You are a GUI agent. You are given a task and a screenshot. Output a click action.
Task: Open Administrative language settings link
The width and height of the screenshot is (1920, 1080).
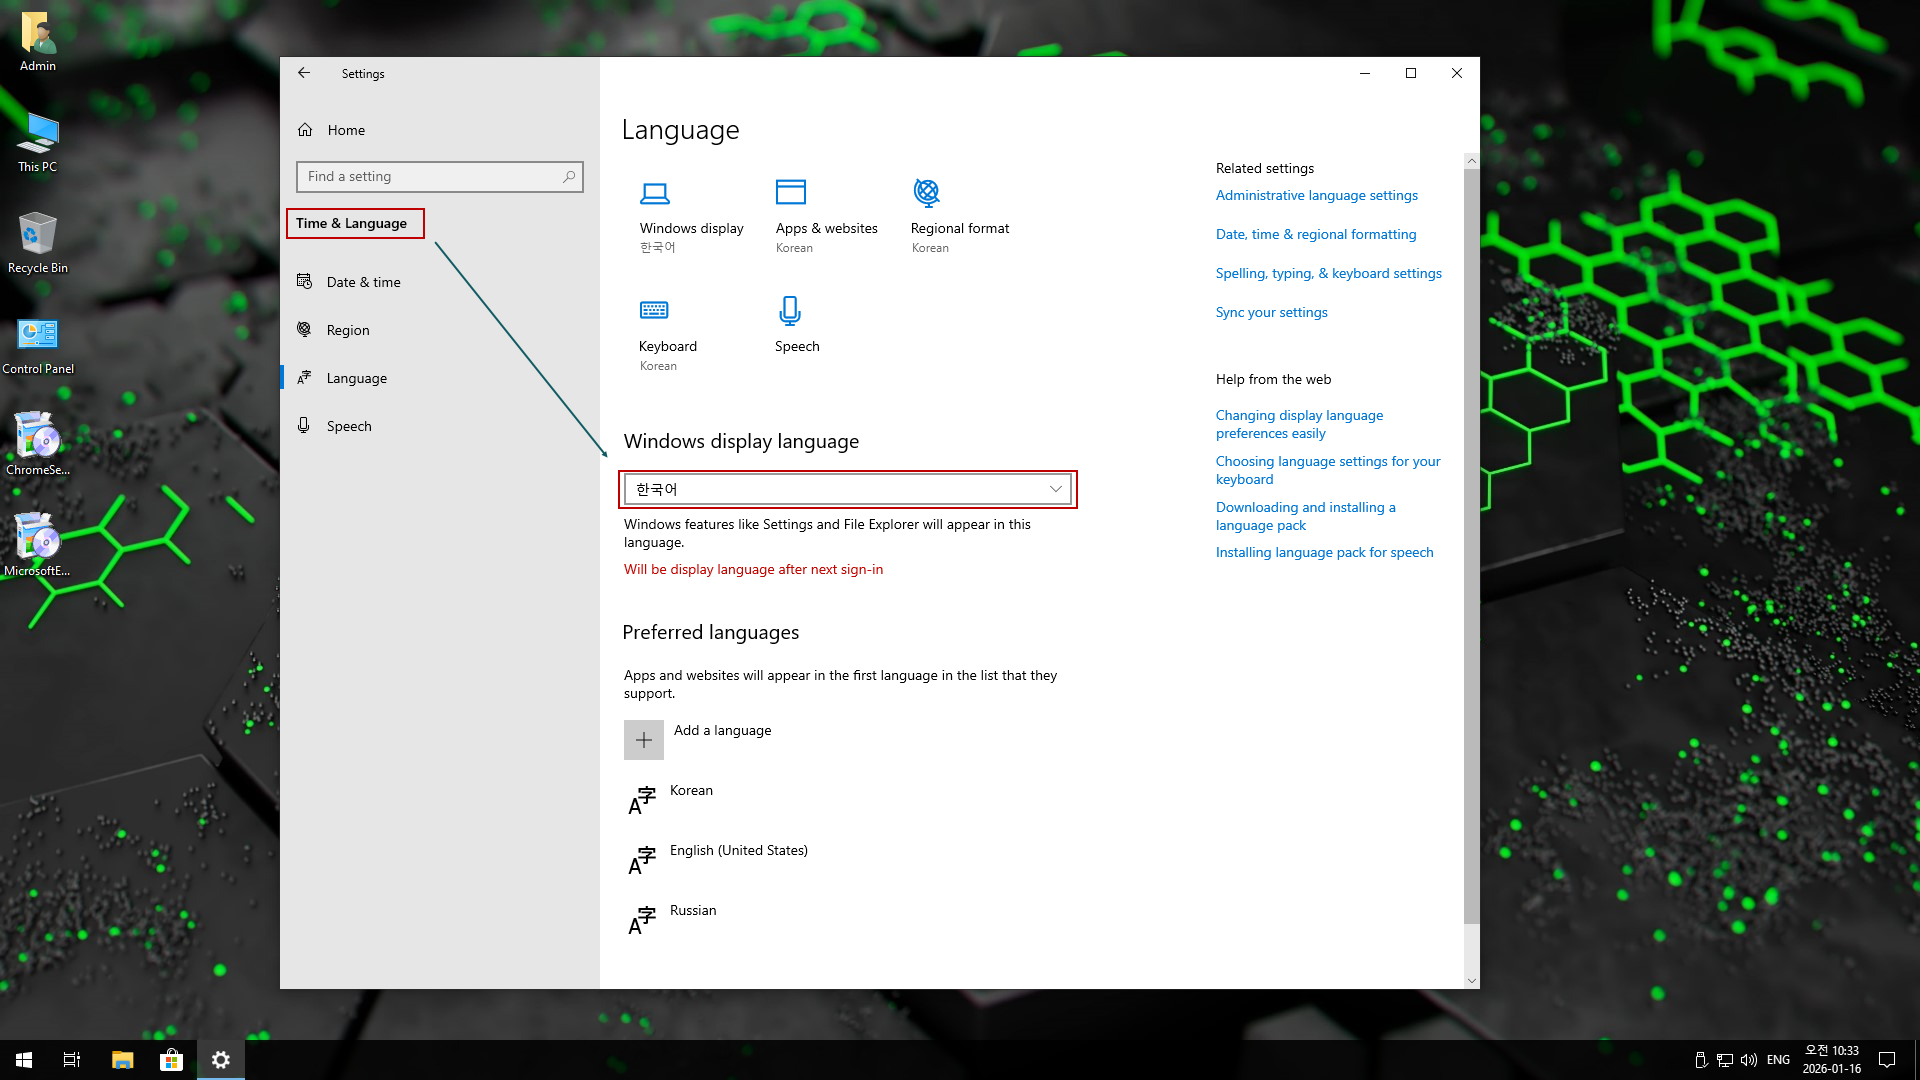(1316, 195)
